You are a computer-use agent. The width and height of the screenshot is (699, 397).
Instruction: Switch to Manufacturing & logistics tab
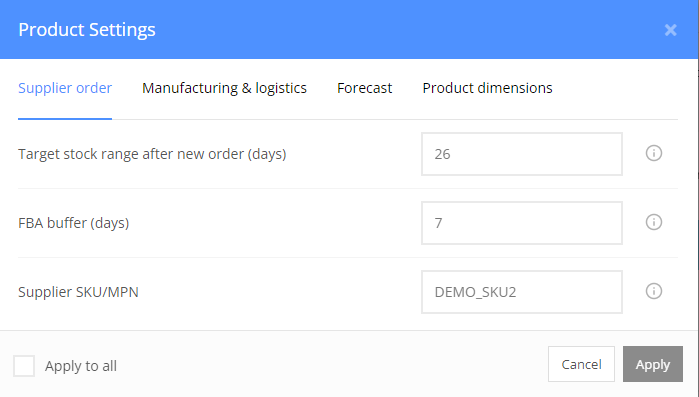224,88
